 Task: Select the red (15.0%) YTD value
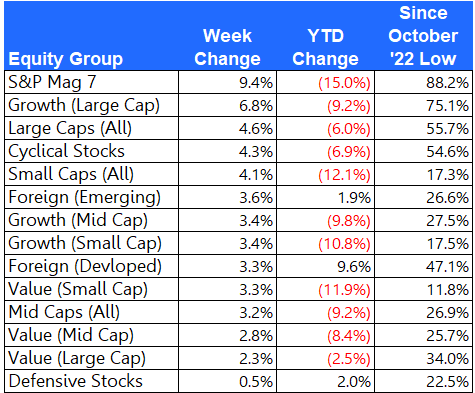[x=344, y=83]
